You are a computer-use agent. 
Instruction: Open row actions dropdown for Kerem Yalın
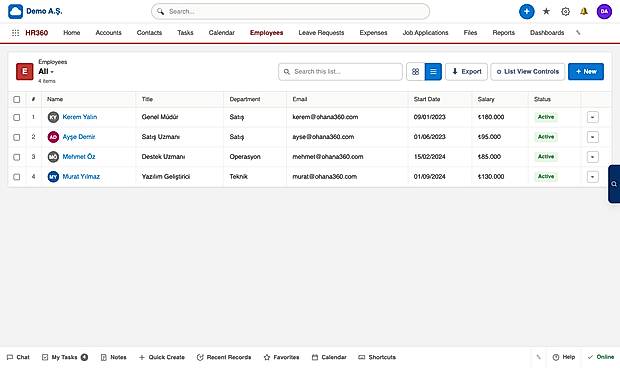[592, 117]
